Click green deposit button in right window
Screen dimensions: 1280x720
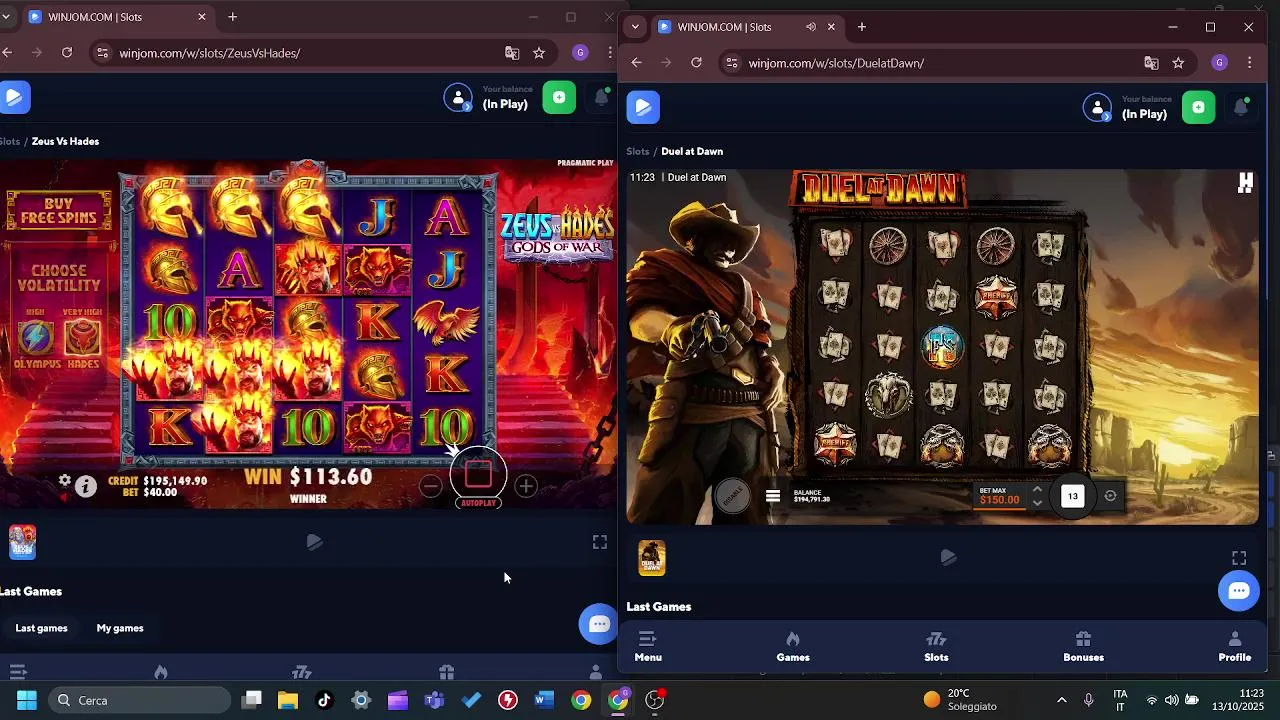point(1198,107)
